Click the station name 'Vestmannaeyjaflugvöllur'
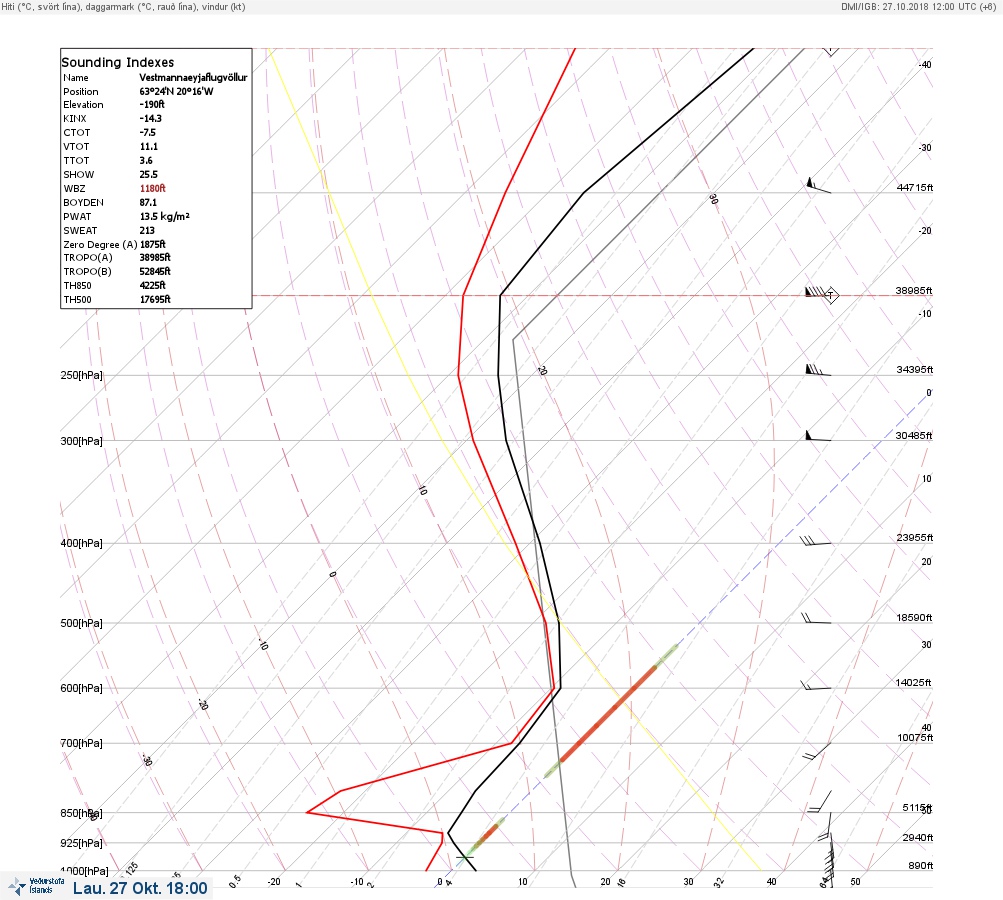The width and height of the screenshot is (1003, 900). (x=193, y=77)
